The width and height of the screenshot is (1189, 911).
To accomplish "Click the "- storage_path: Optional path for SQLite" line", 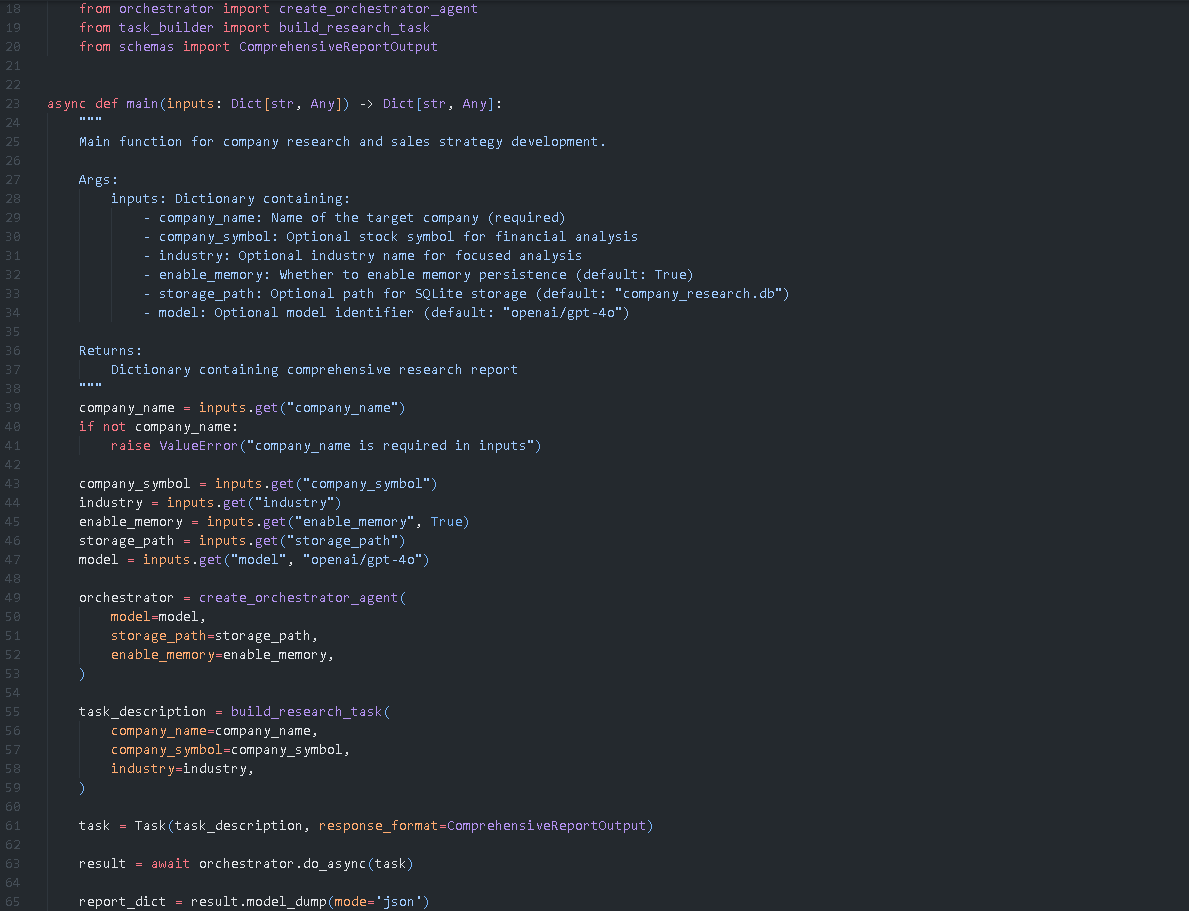I will click(466, 294).
